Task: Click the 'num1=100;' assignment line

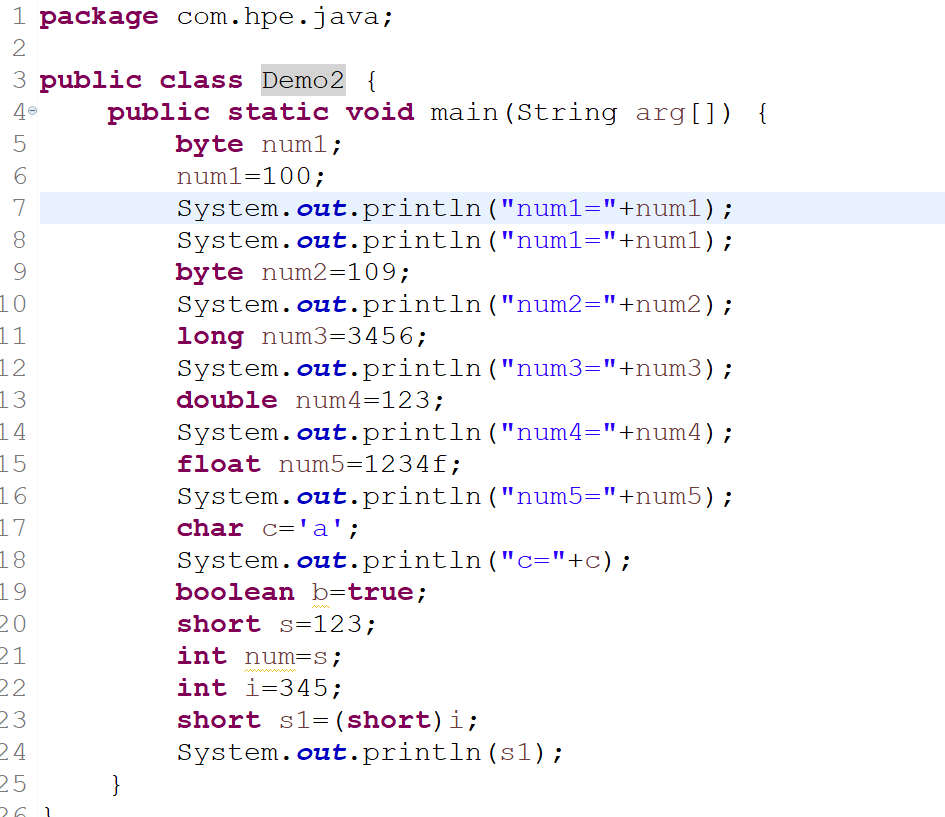Action: pyautogui.click(x=251, y=177)
